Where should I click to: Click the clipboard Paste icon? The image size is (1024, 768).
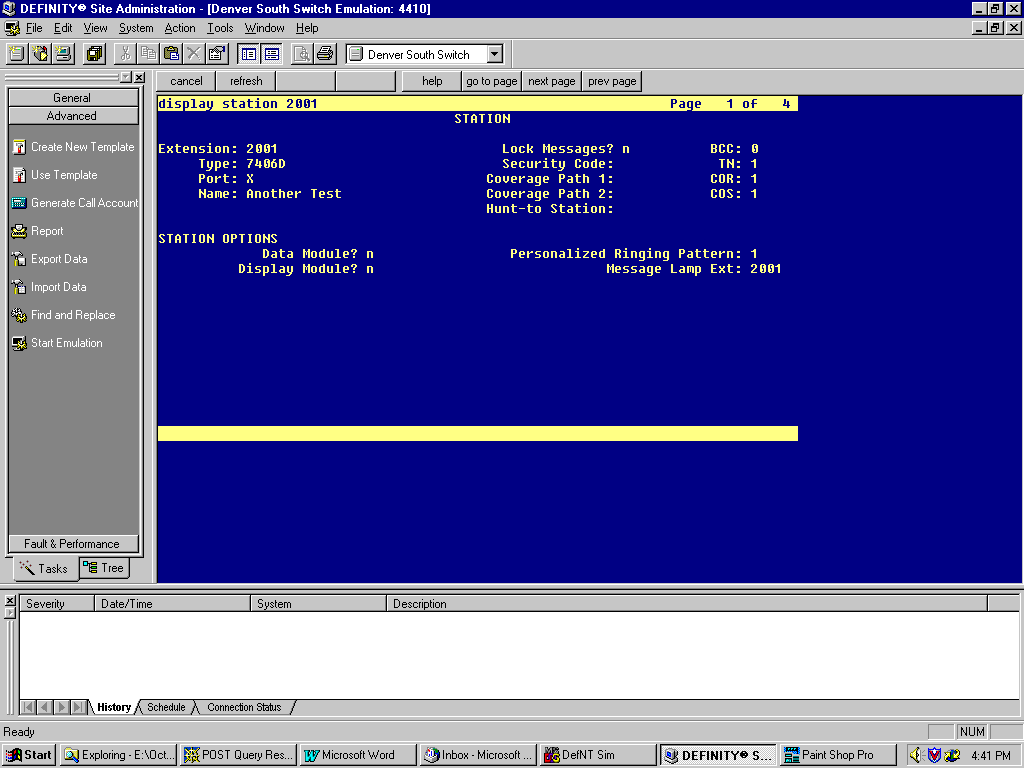point(171,54)
